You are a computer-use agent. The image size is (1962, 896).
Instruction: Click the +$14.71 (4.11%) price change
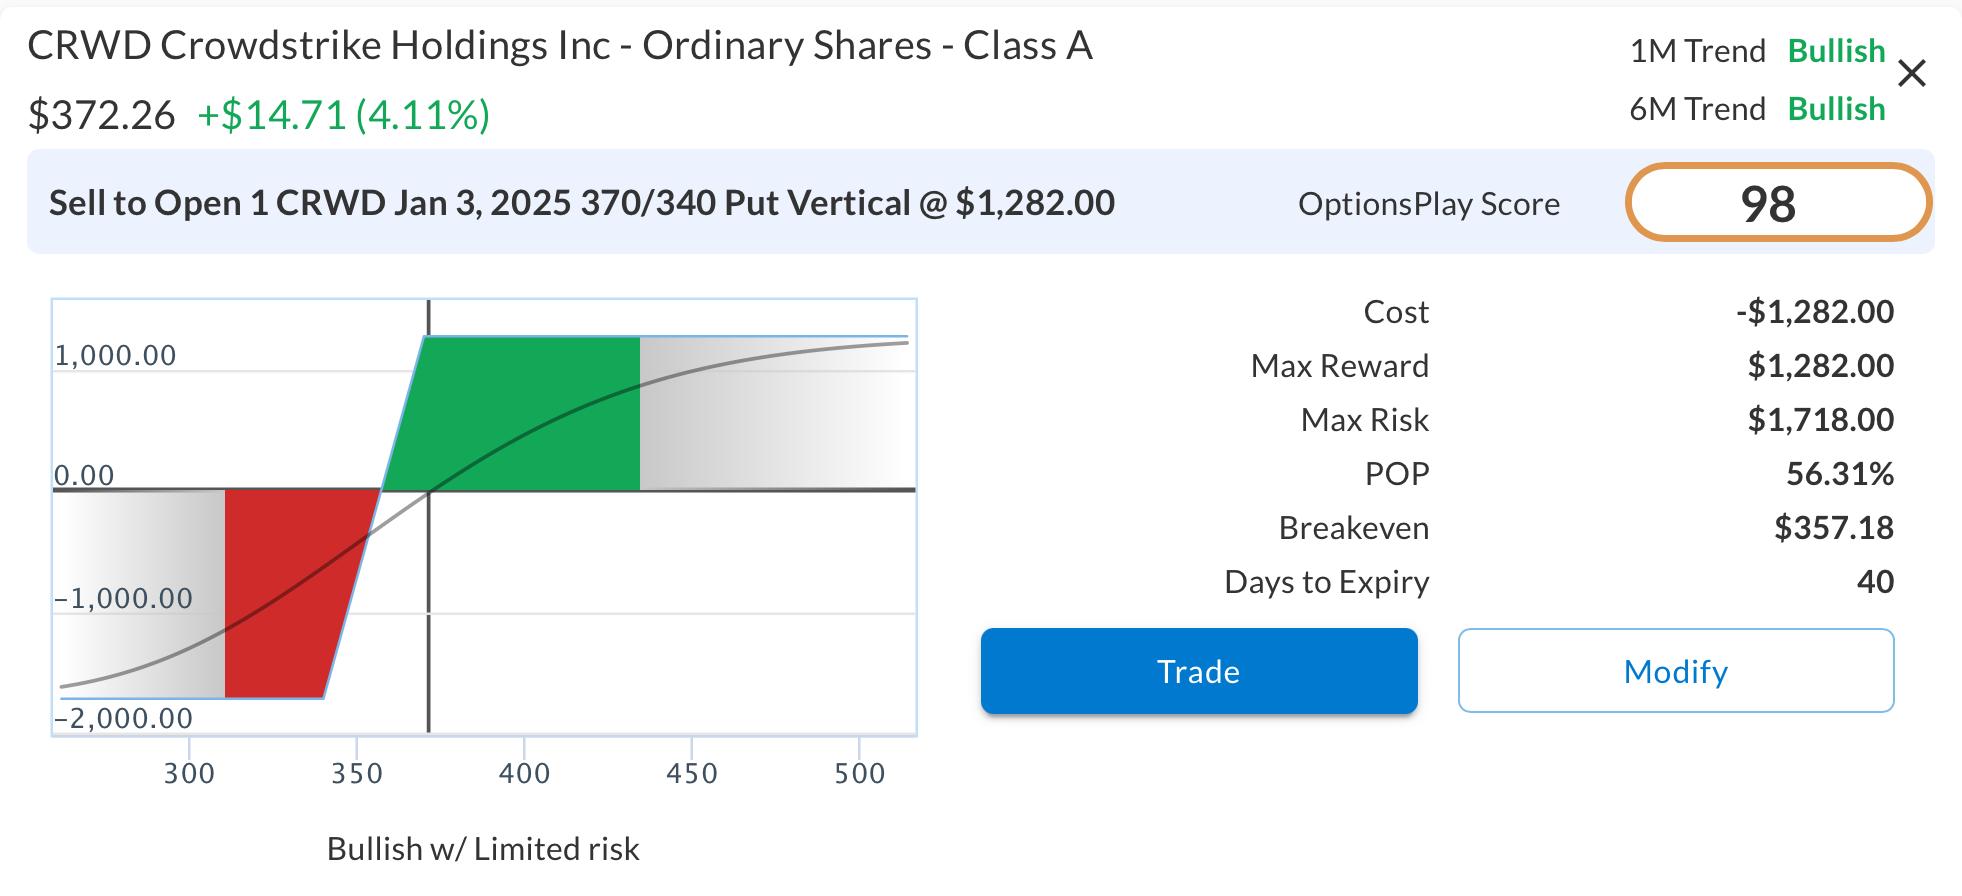point(343,115)
